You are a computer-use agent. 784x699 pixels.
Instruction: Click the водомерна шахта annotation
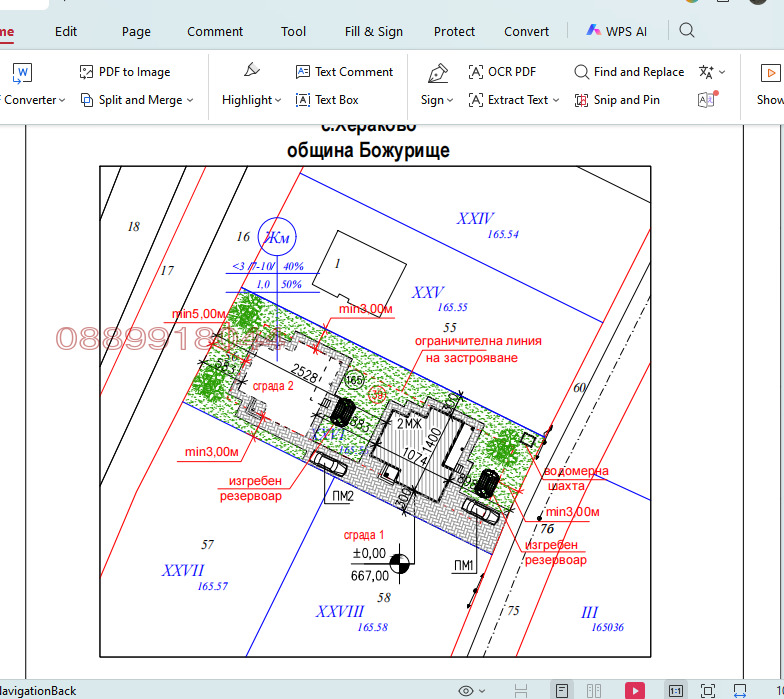point(576,478)
